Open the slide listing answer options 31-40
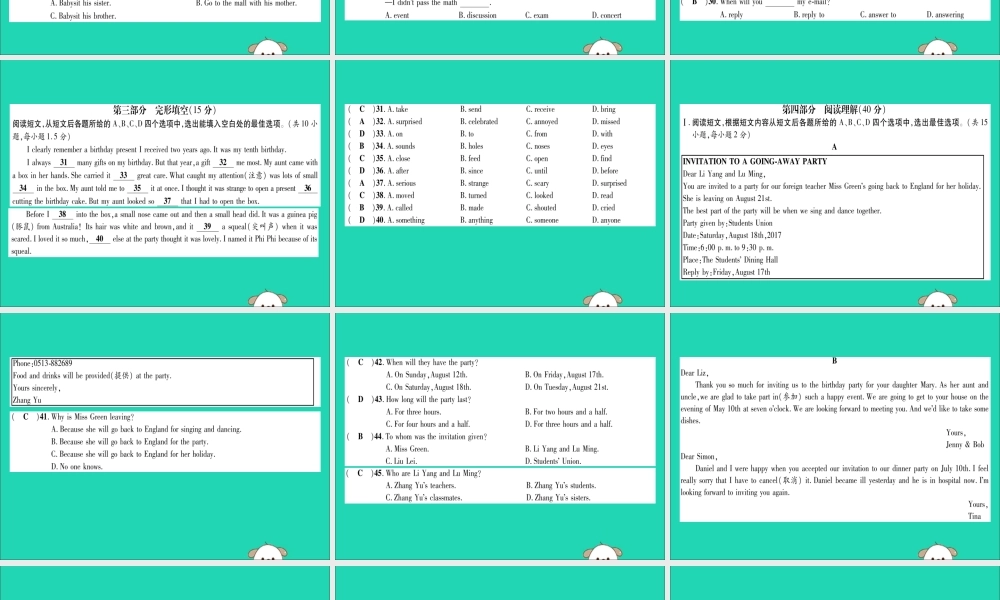The image size is (1000, 600). tap(500, 183)
